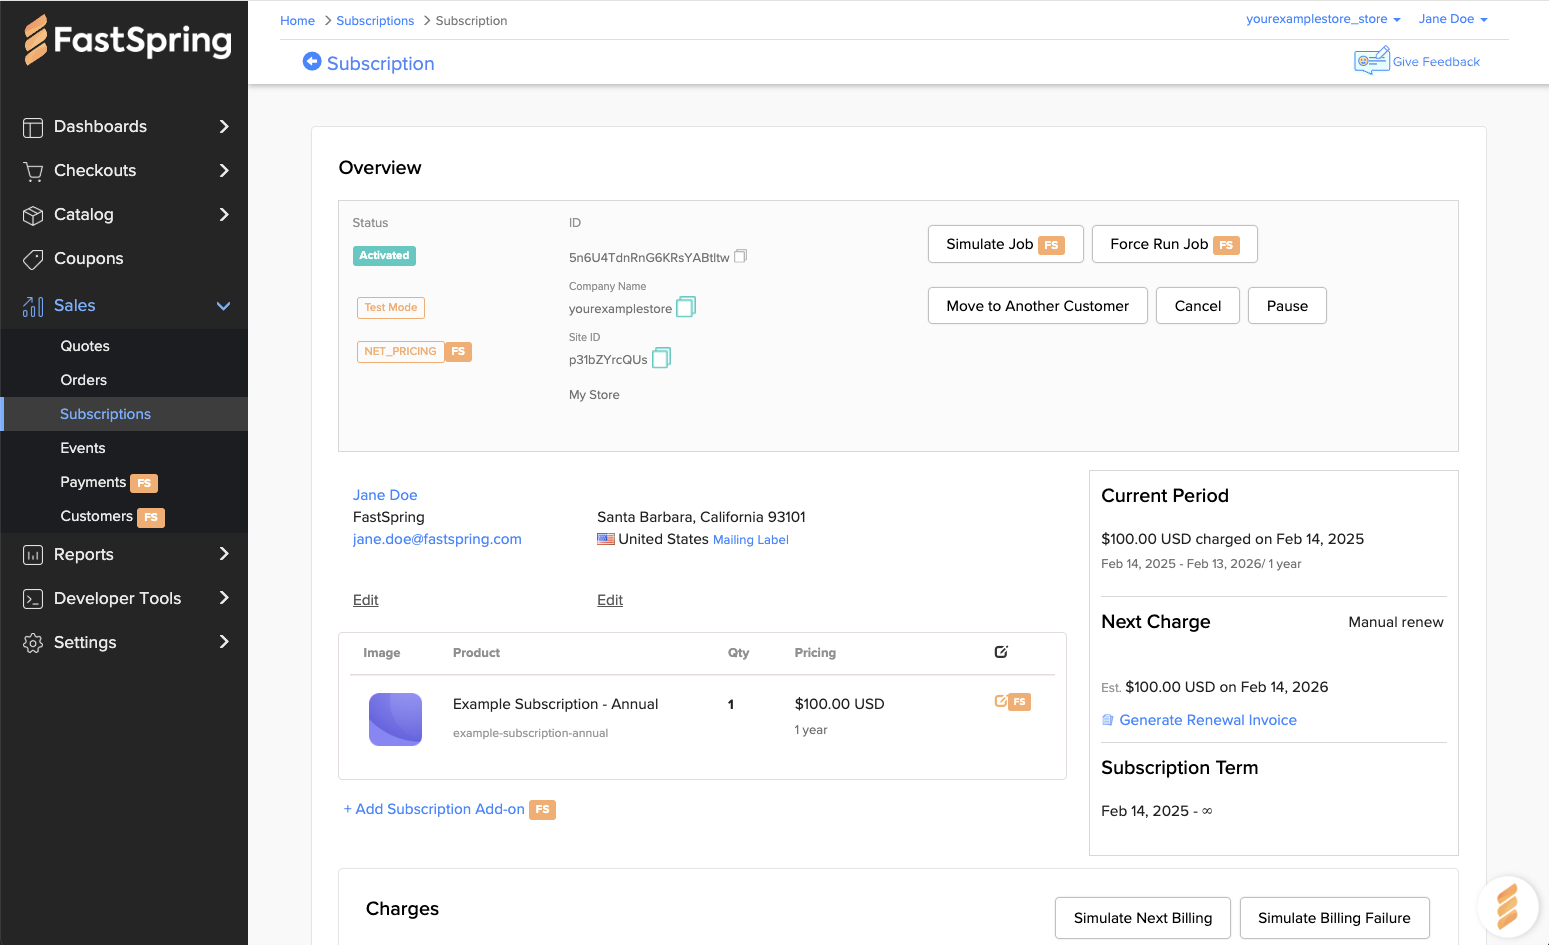Open the Mailing Label link
Image resolution: width=1549 pixels, height=945 pixels.
coord(751,540)
